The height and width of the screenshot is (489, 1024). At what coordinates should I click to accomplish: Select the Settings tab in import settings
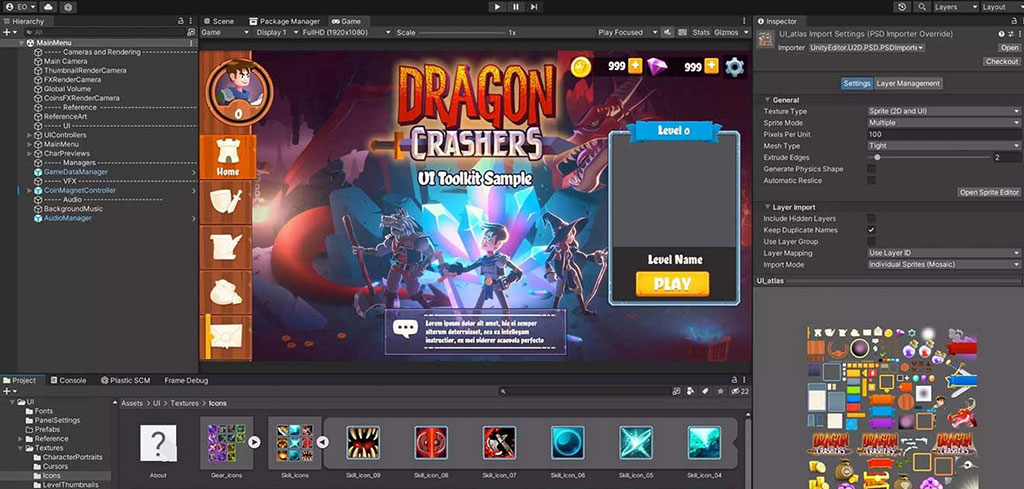pyautogui.click(x=857, y=84)
